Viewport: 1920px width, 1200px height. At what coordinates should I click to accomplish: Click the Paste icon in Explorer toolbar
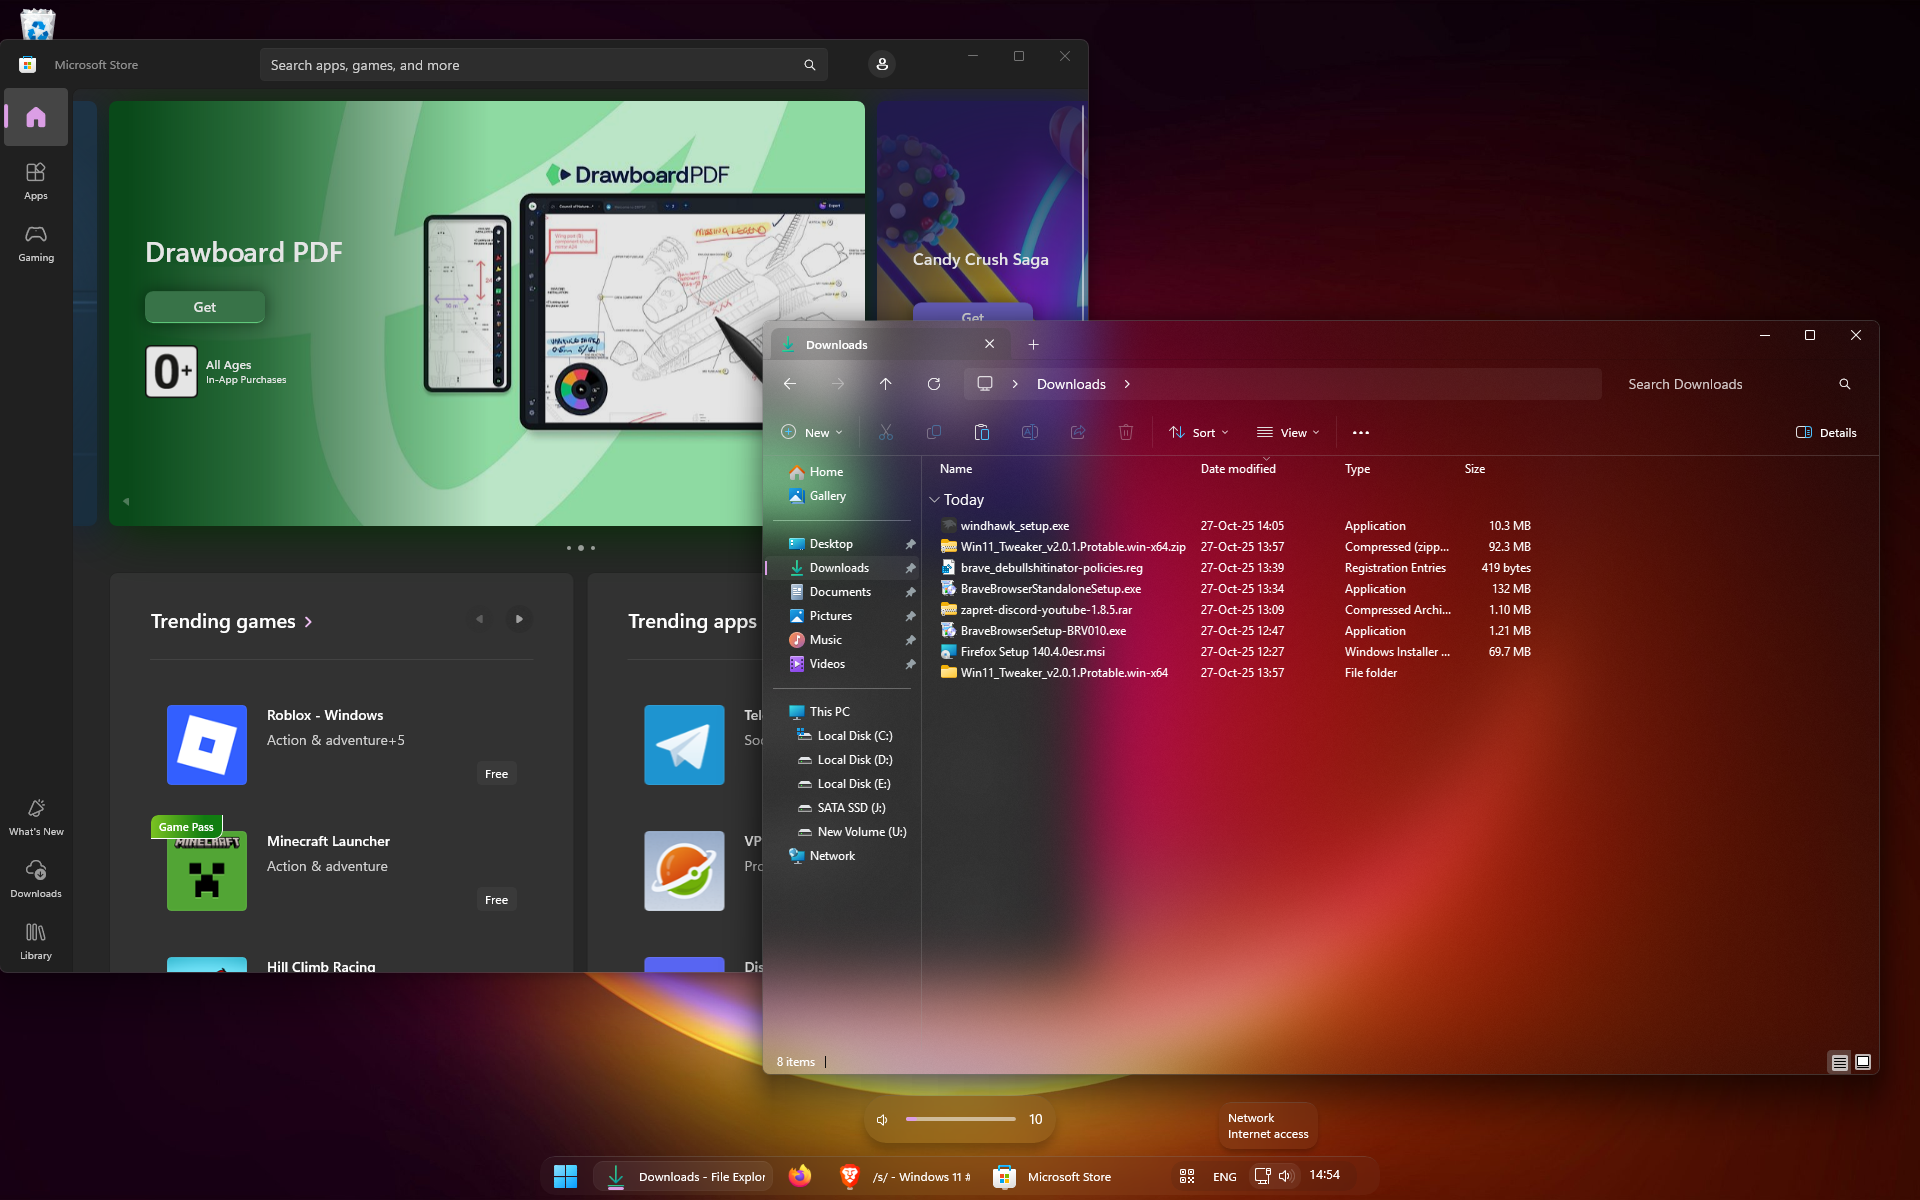point(981,432)
